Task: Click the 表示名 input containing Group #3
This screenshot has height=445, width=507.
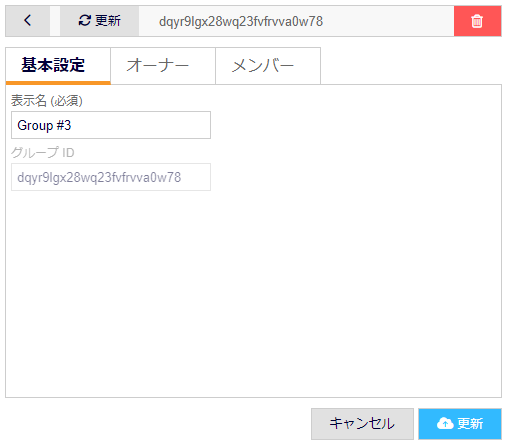Action: 111,125
